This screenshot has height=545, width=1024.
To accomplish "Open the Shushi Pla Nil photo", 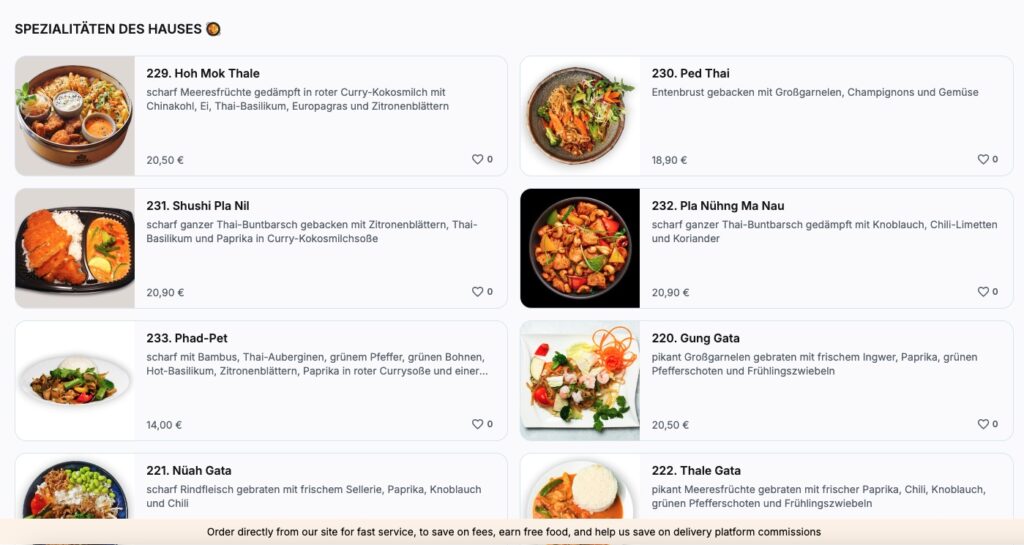I will click(x=75, y=248).
